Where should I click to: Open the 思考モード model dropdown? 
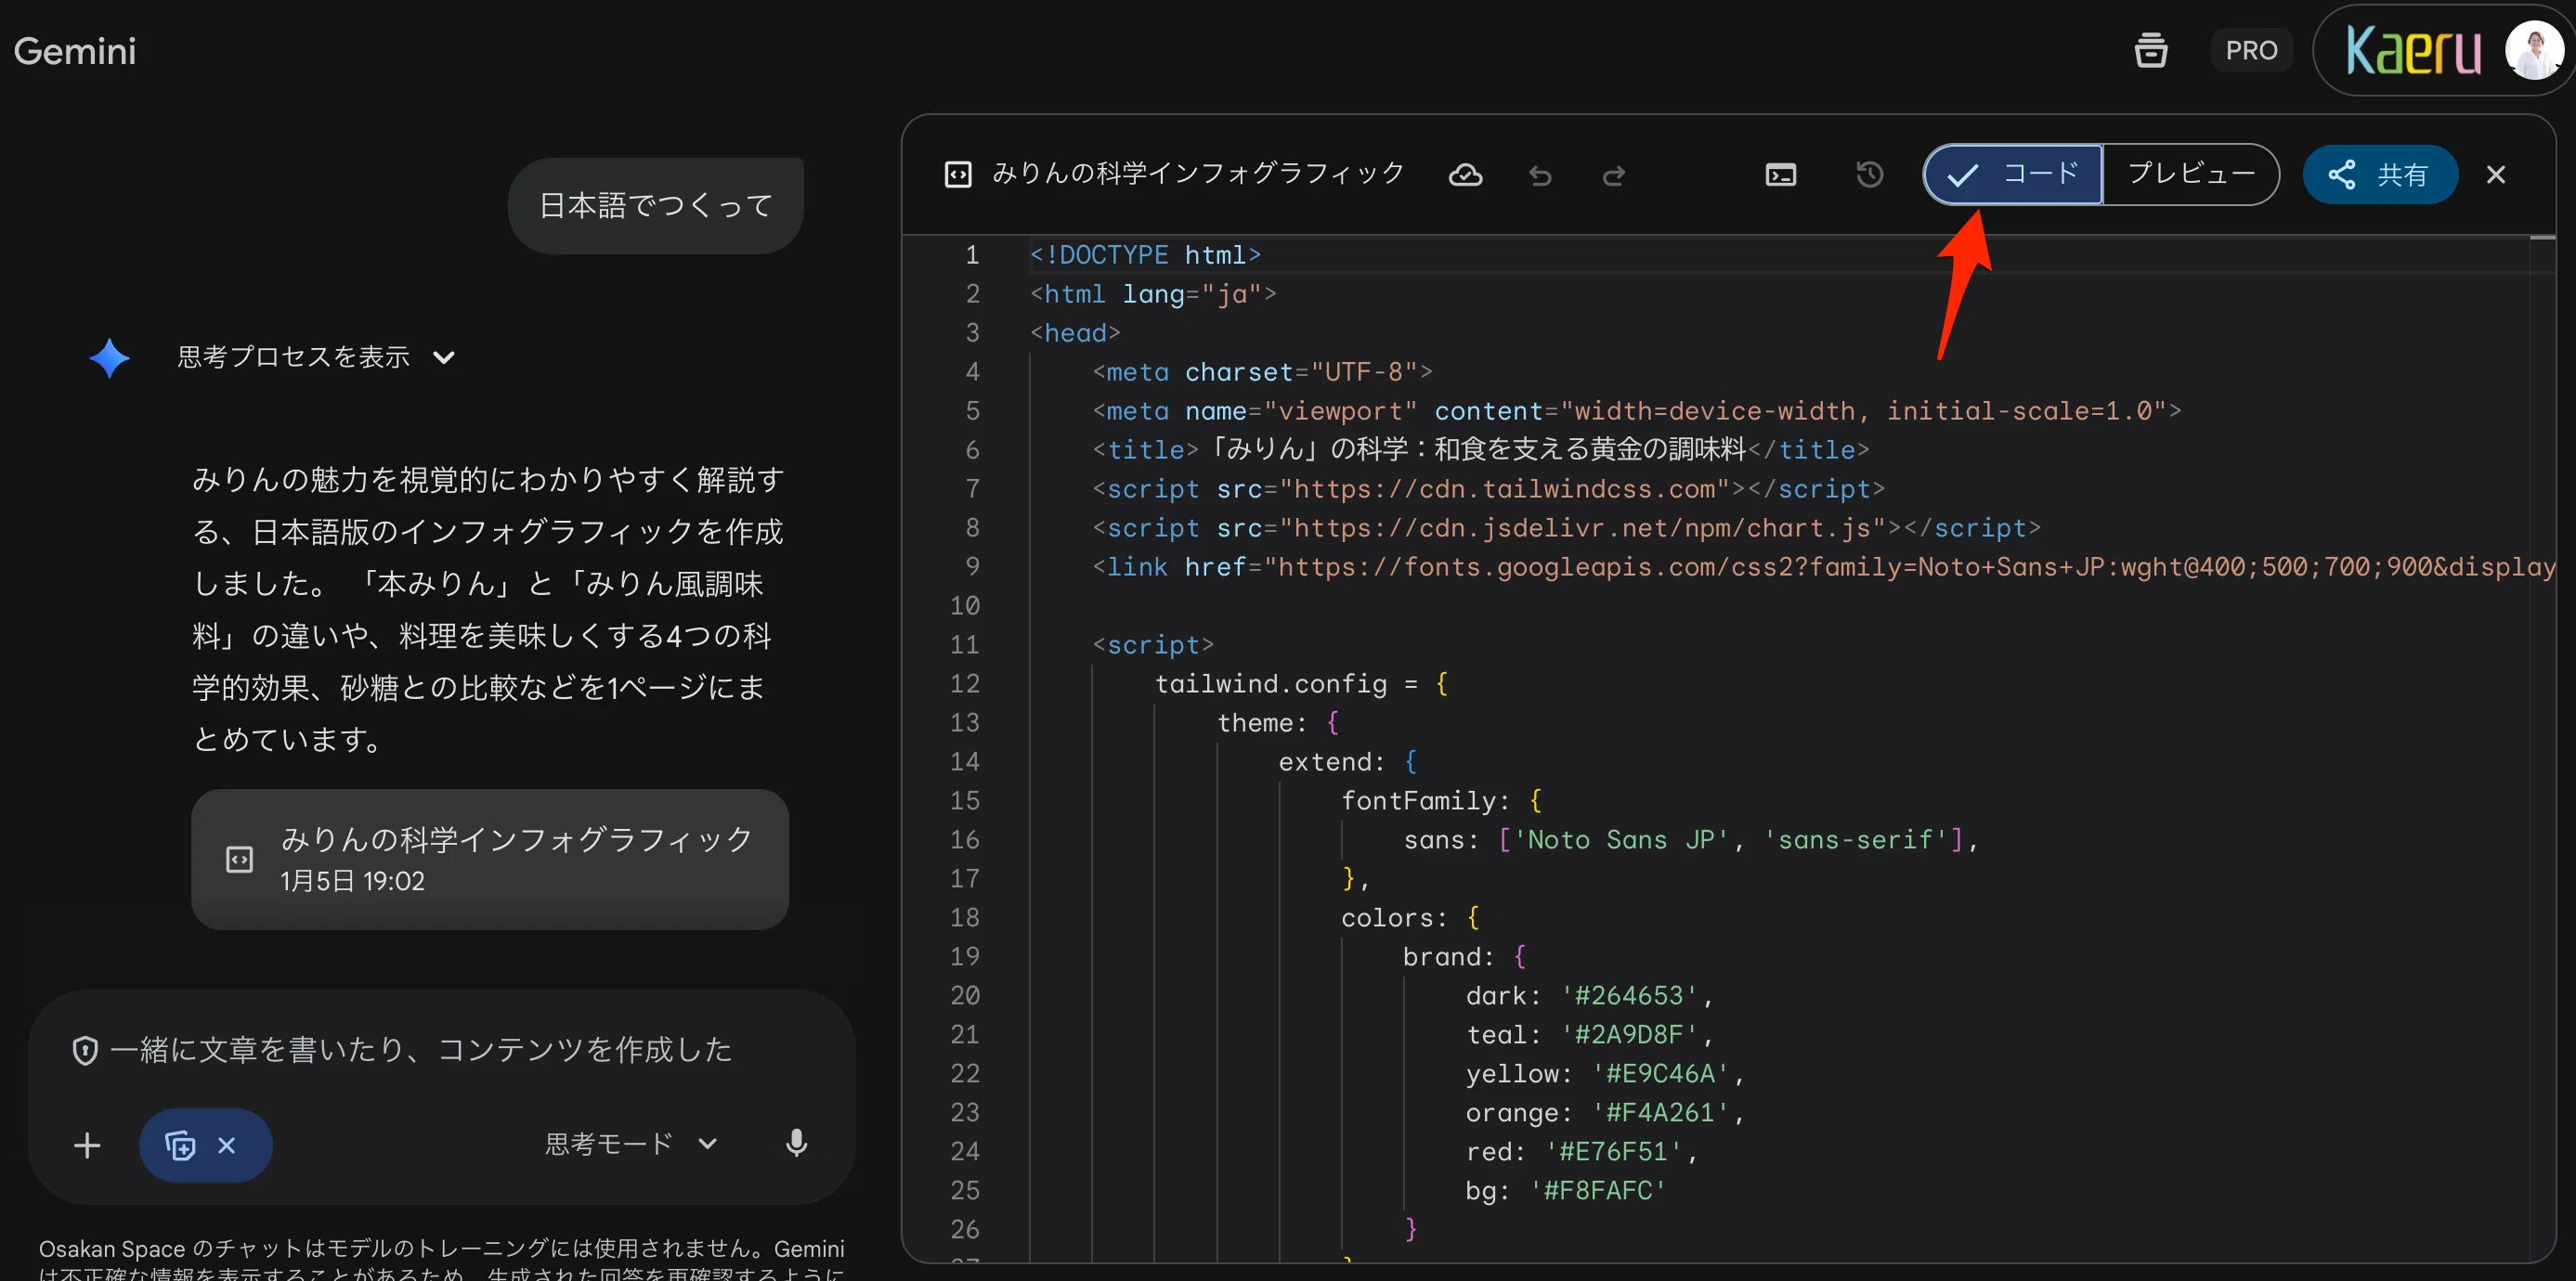click(630, 1144)
